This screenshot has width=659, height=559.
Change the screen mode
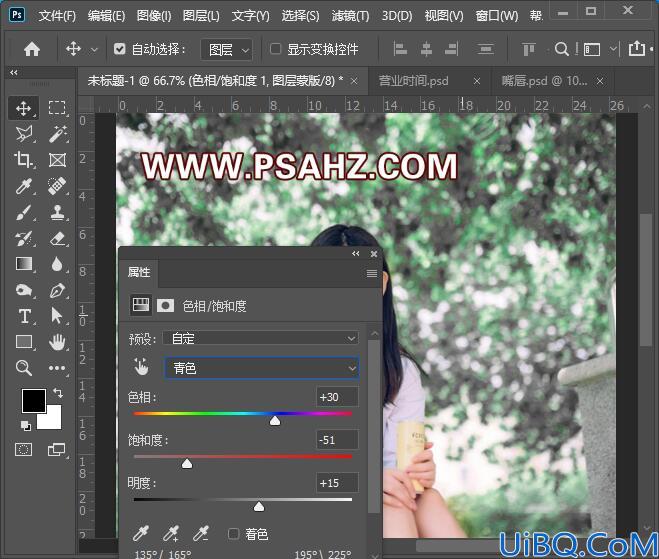coord(56,450)
